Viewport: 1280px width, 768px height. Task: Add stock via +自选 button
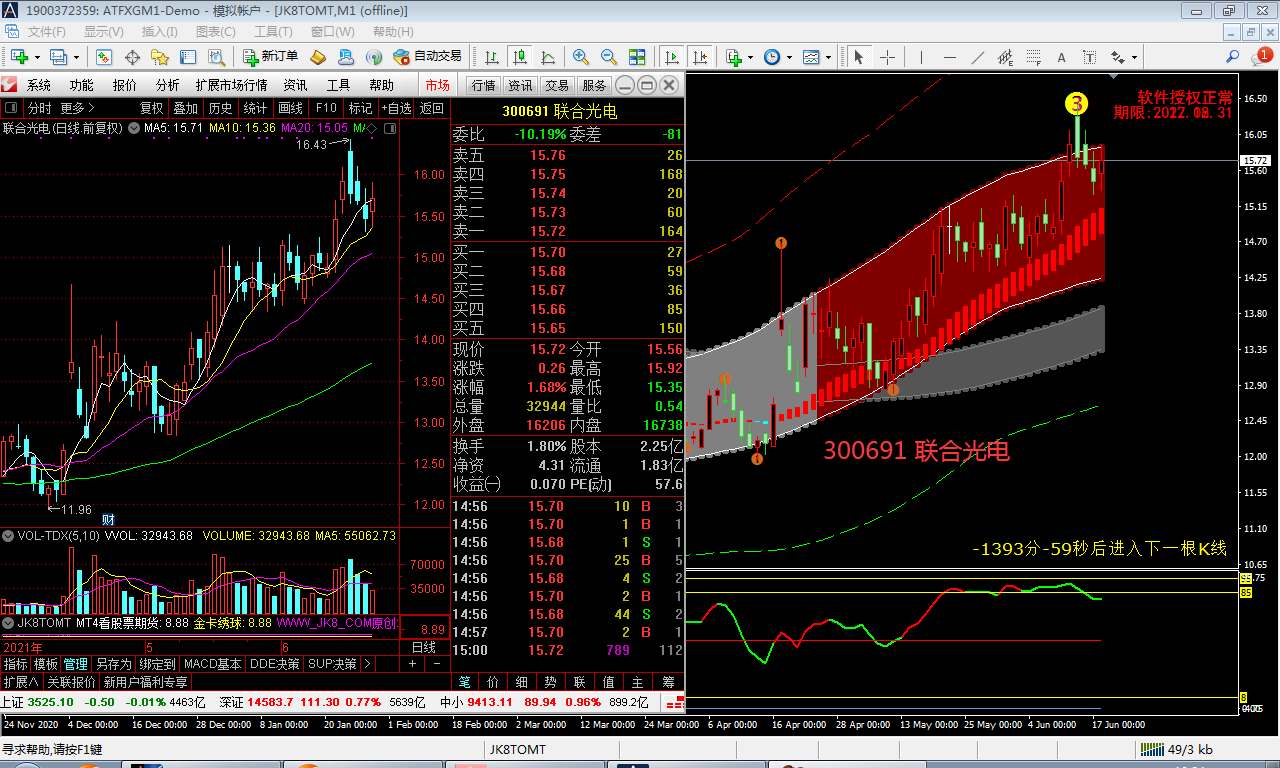396,108
